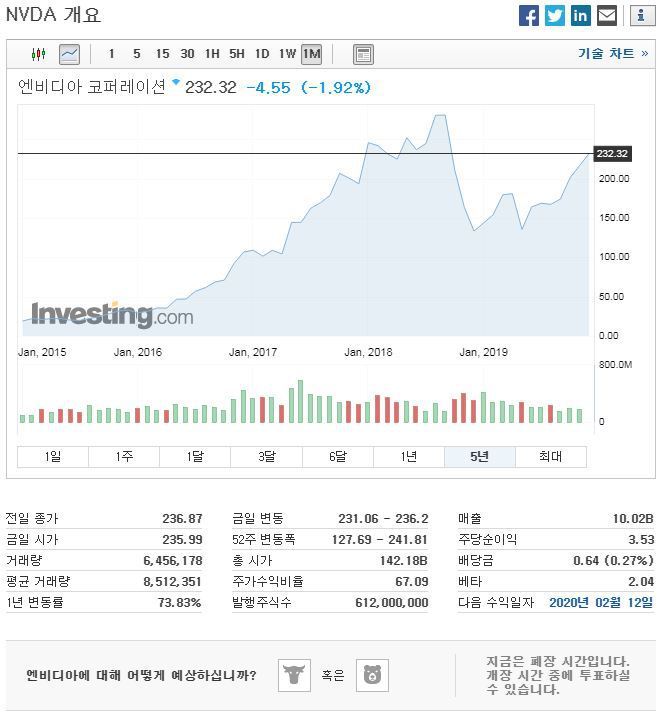Click the tallest volume bar in 2017
This screenshot has height=721, width=665.
click(300, 401)
